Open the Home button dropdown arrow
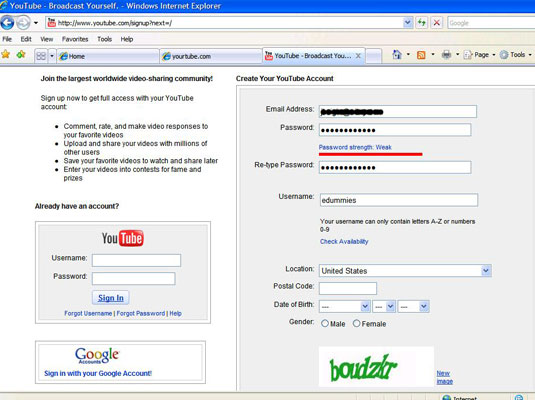535x400 pixels. [x=408, y=55]
